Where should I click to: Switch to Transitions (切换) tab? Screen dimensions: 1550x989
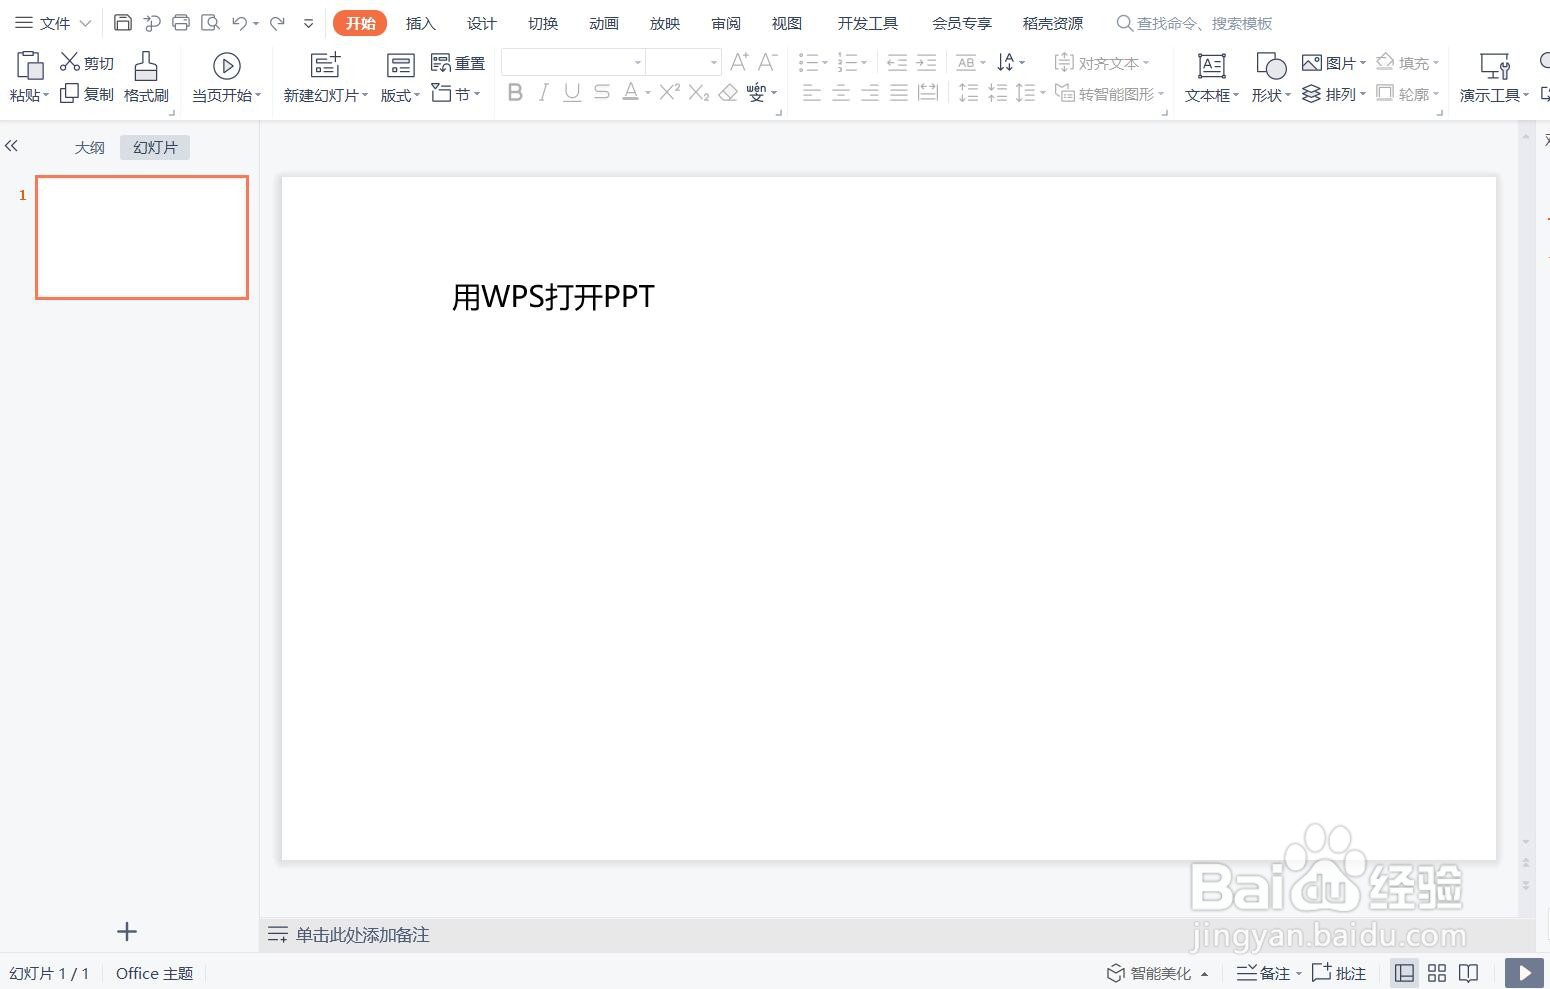542,23
